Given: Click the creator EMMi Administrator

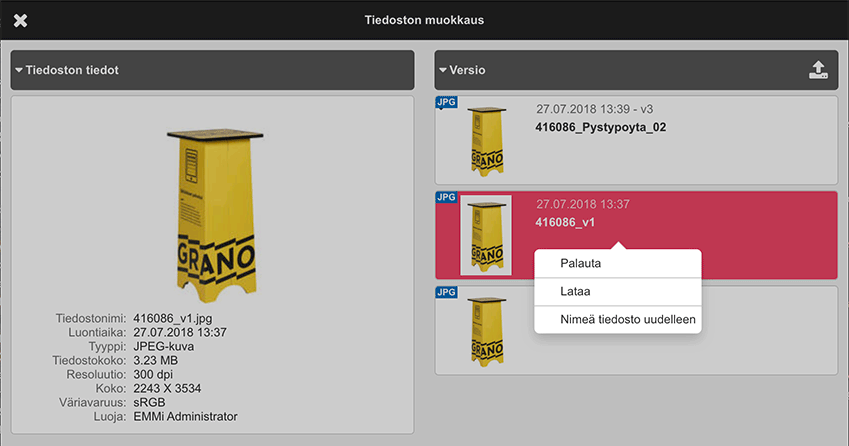Looking at the screenshot, I should pyautogui.click(x=185, y=417).
